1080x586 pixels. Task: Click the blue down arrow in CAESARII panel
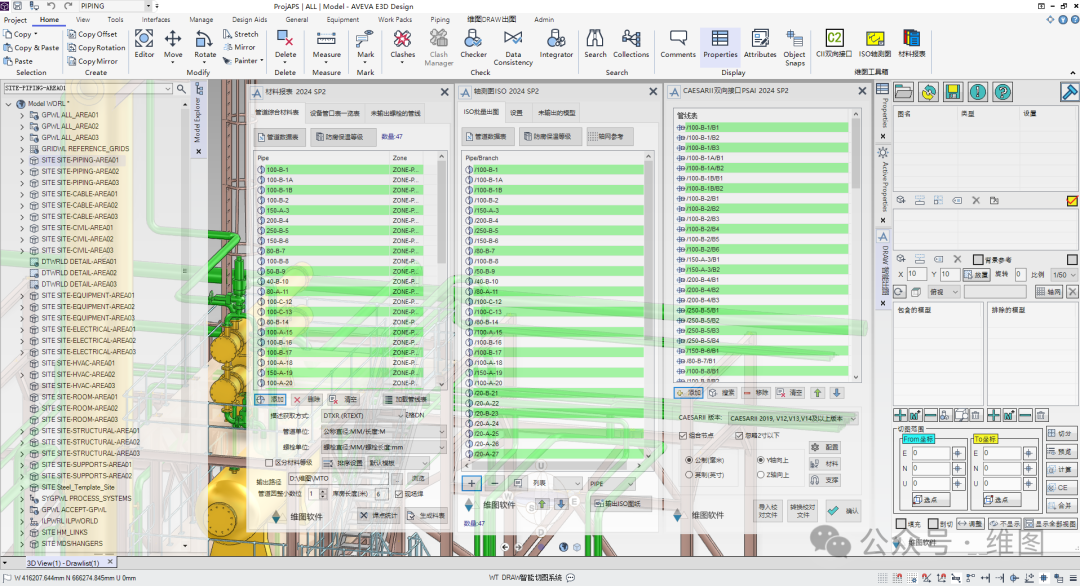click(837, 393)
